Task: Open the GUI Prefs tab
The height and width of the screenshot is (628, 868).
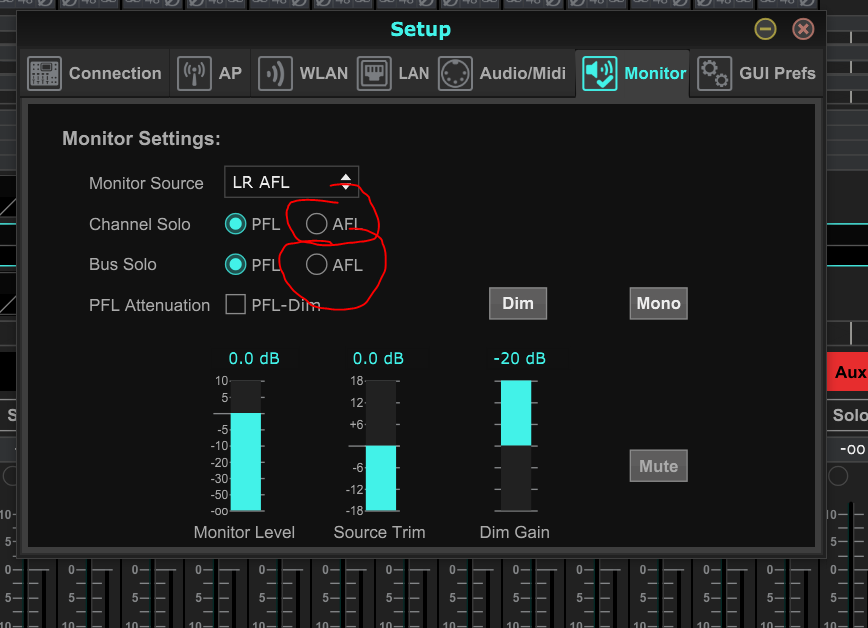Action: coord(756,73)
